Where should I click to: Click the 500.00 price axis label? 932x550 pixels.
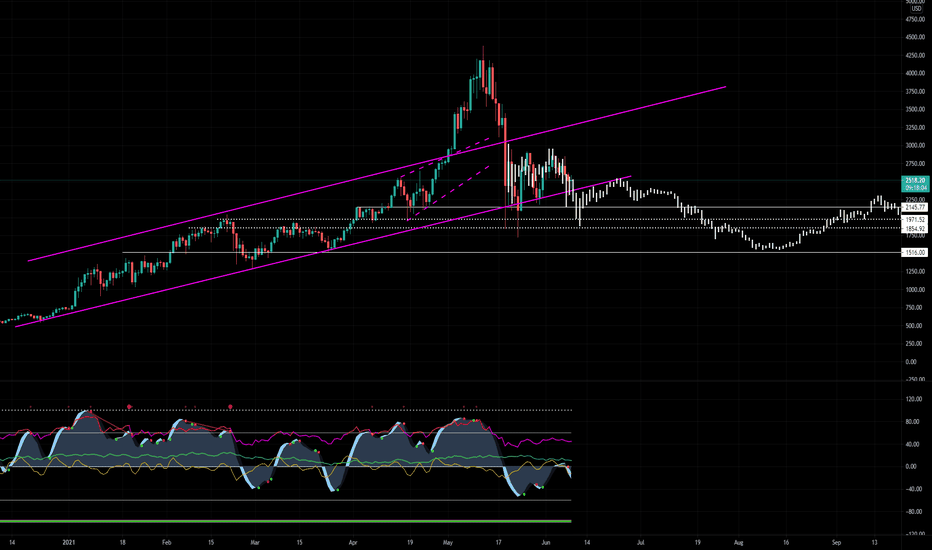916,326
